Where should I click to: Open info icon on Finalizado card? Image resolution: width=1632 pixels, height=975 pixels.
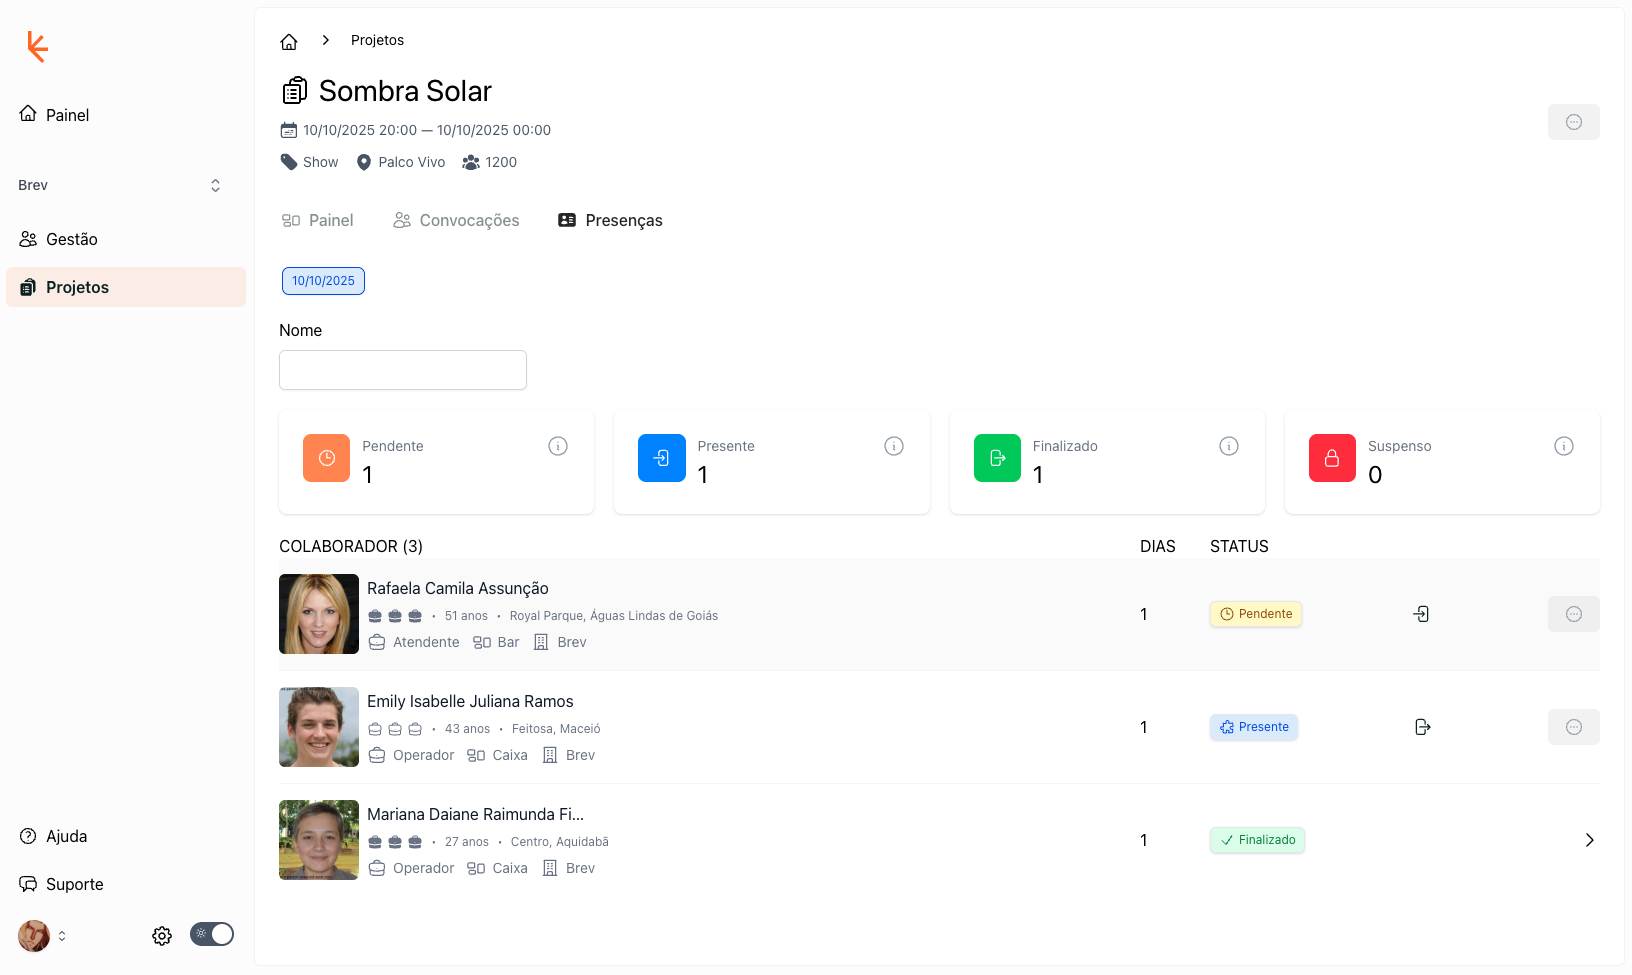click(1229, 446)
